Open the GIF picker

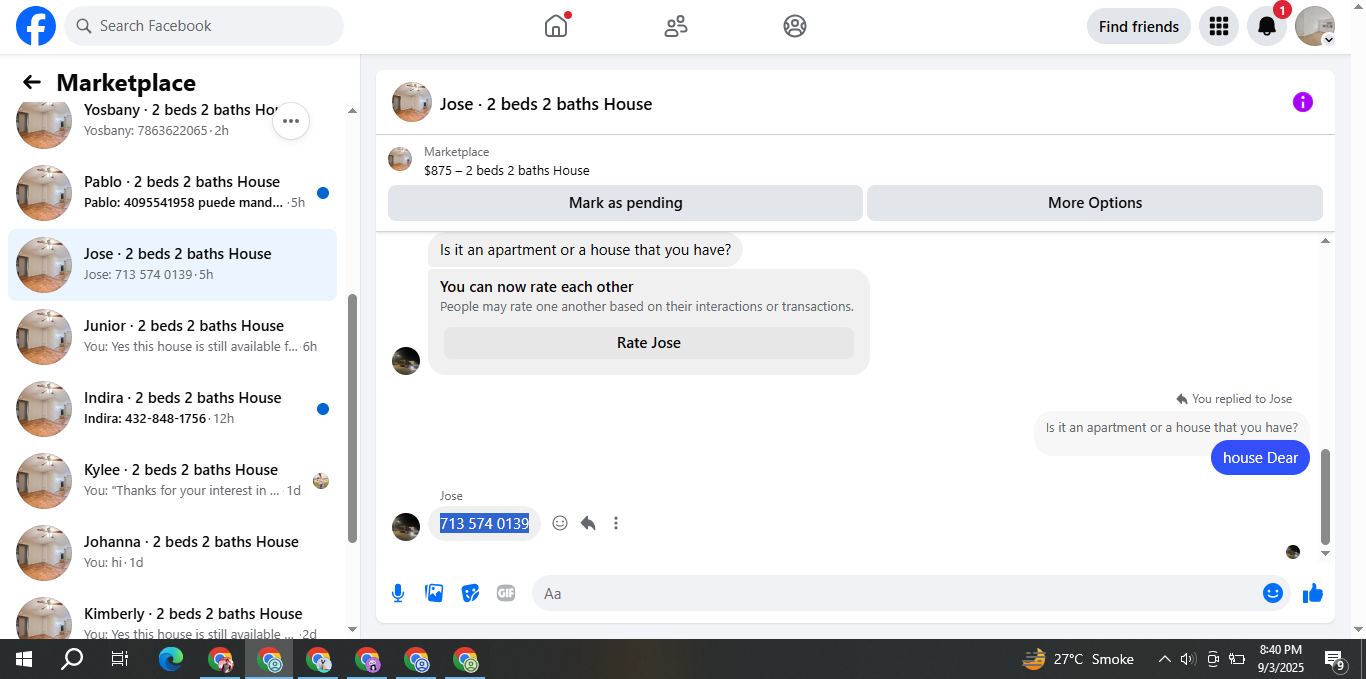click(506, 593)
